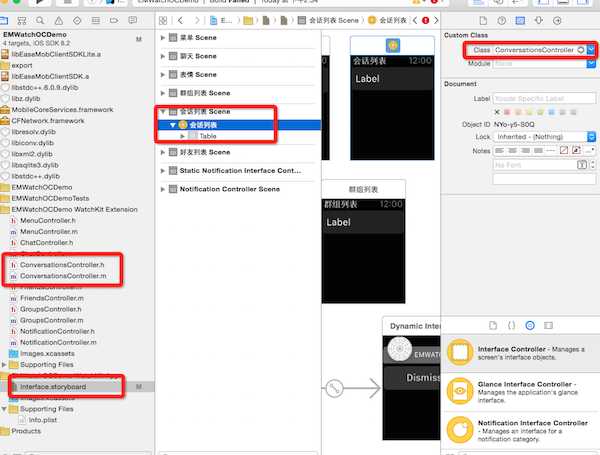This screenshot has width=600, height=455.
Task: Open the Quick Help inspector icon
Action: point(502,20)
